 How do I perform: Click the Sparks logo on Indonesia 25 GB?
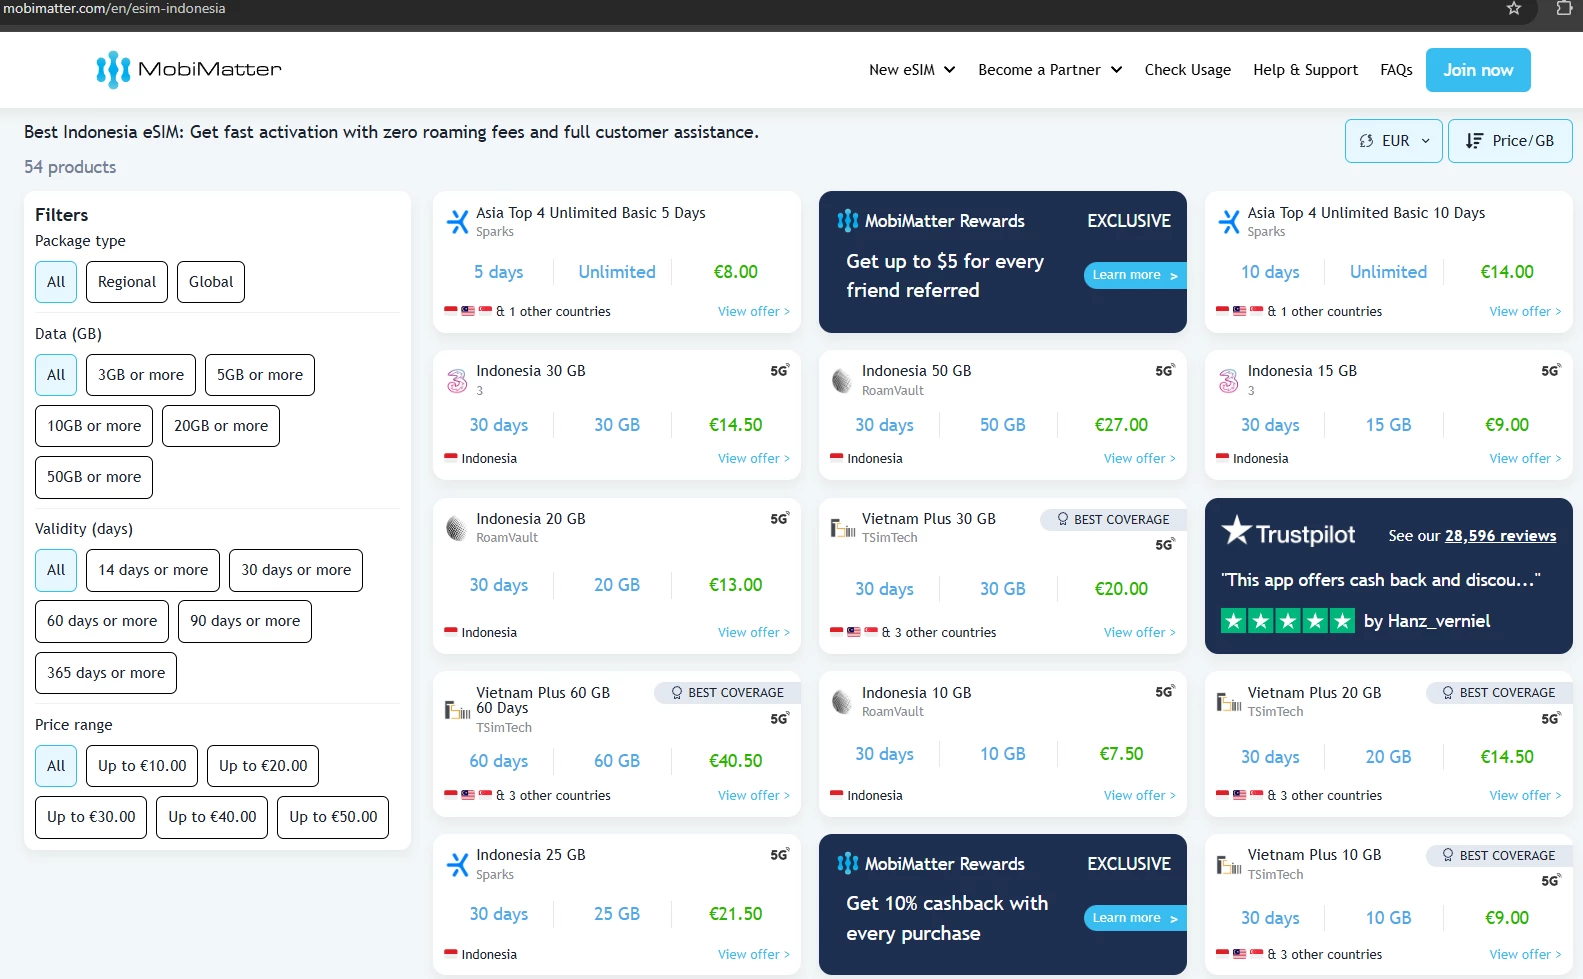pyautogui.click(x=458, y=865)
